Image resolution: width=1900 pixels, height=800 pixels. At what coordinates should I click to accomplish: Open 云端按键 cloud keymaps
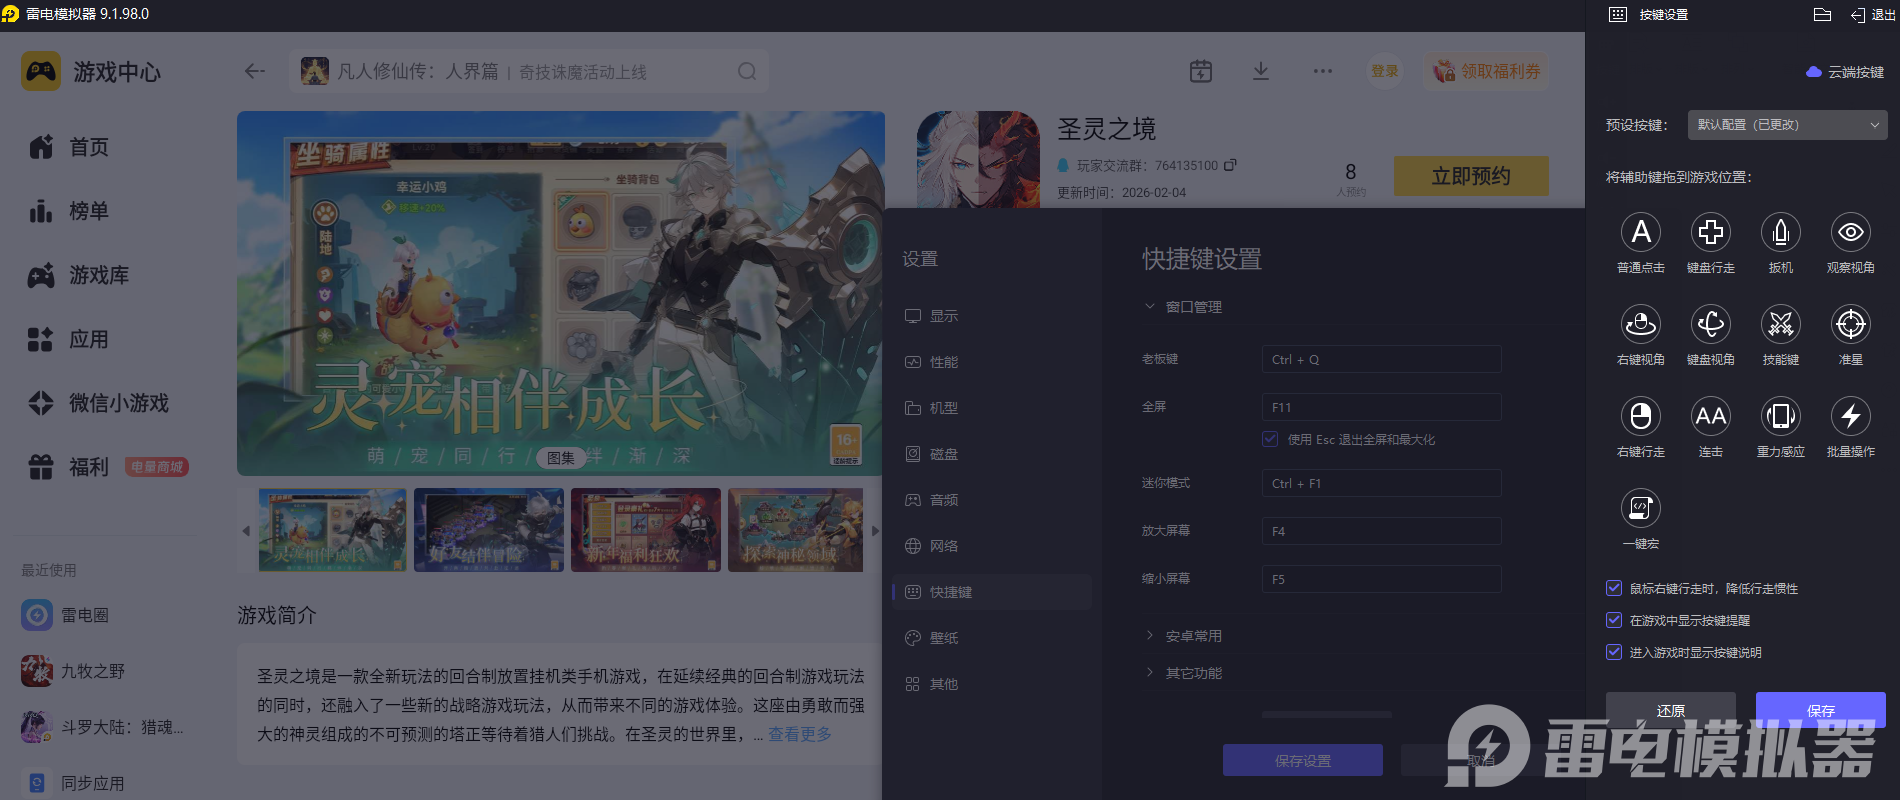coord(1845,72)
